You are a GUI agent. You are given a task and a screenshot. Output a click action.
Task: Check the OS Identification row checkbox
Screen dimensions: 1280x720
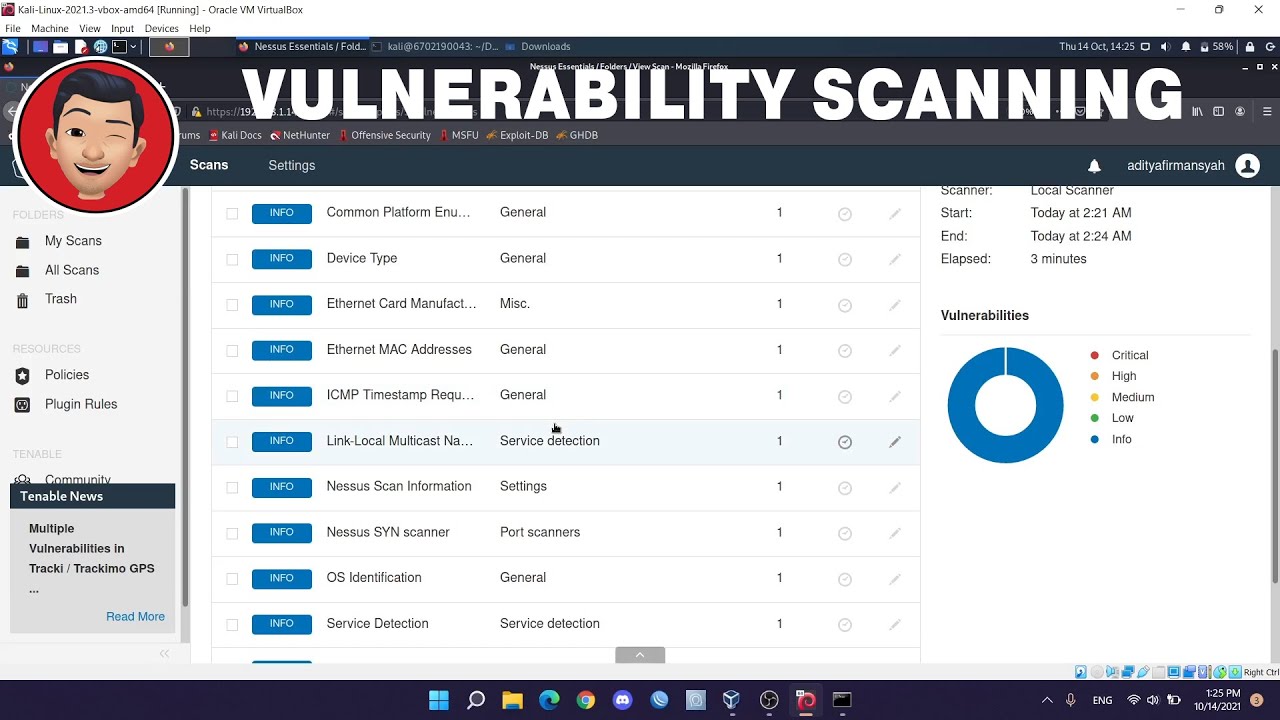pyautogui.click(x=232, y=578)
